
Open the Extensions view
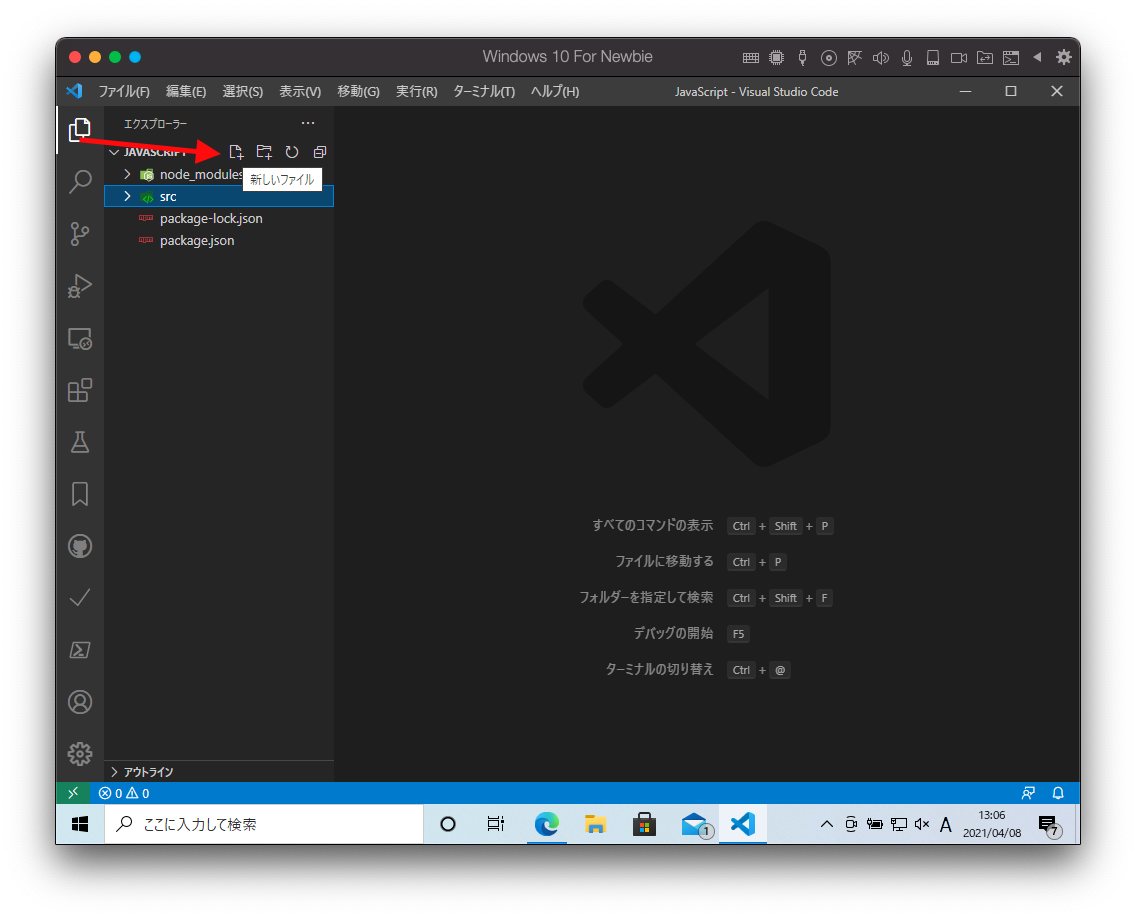coord(80,391)
